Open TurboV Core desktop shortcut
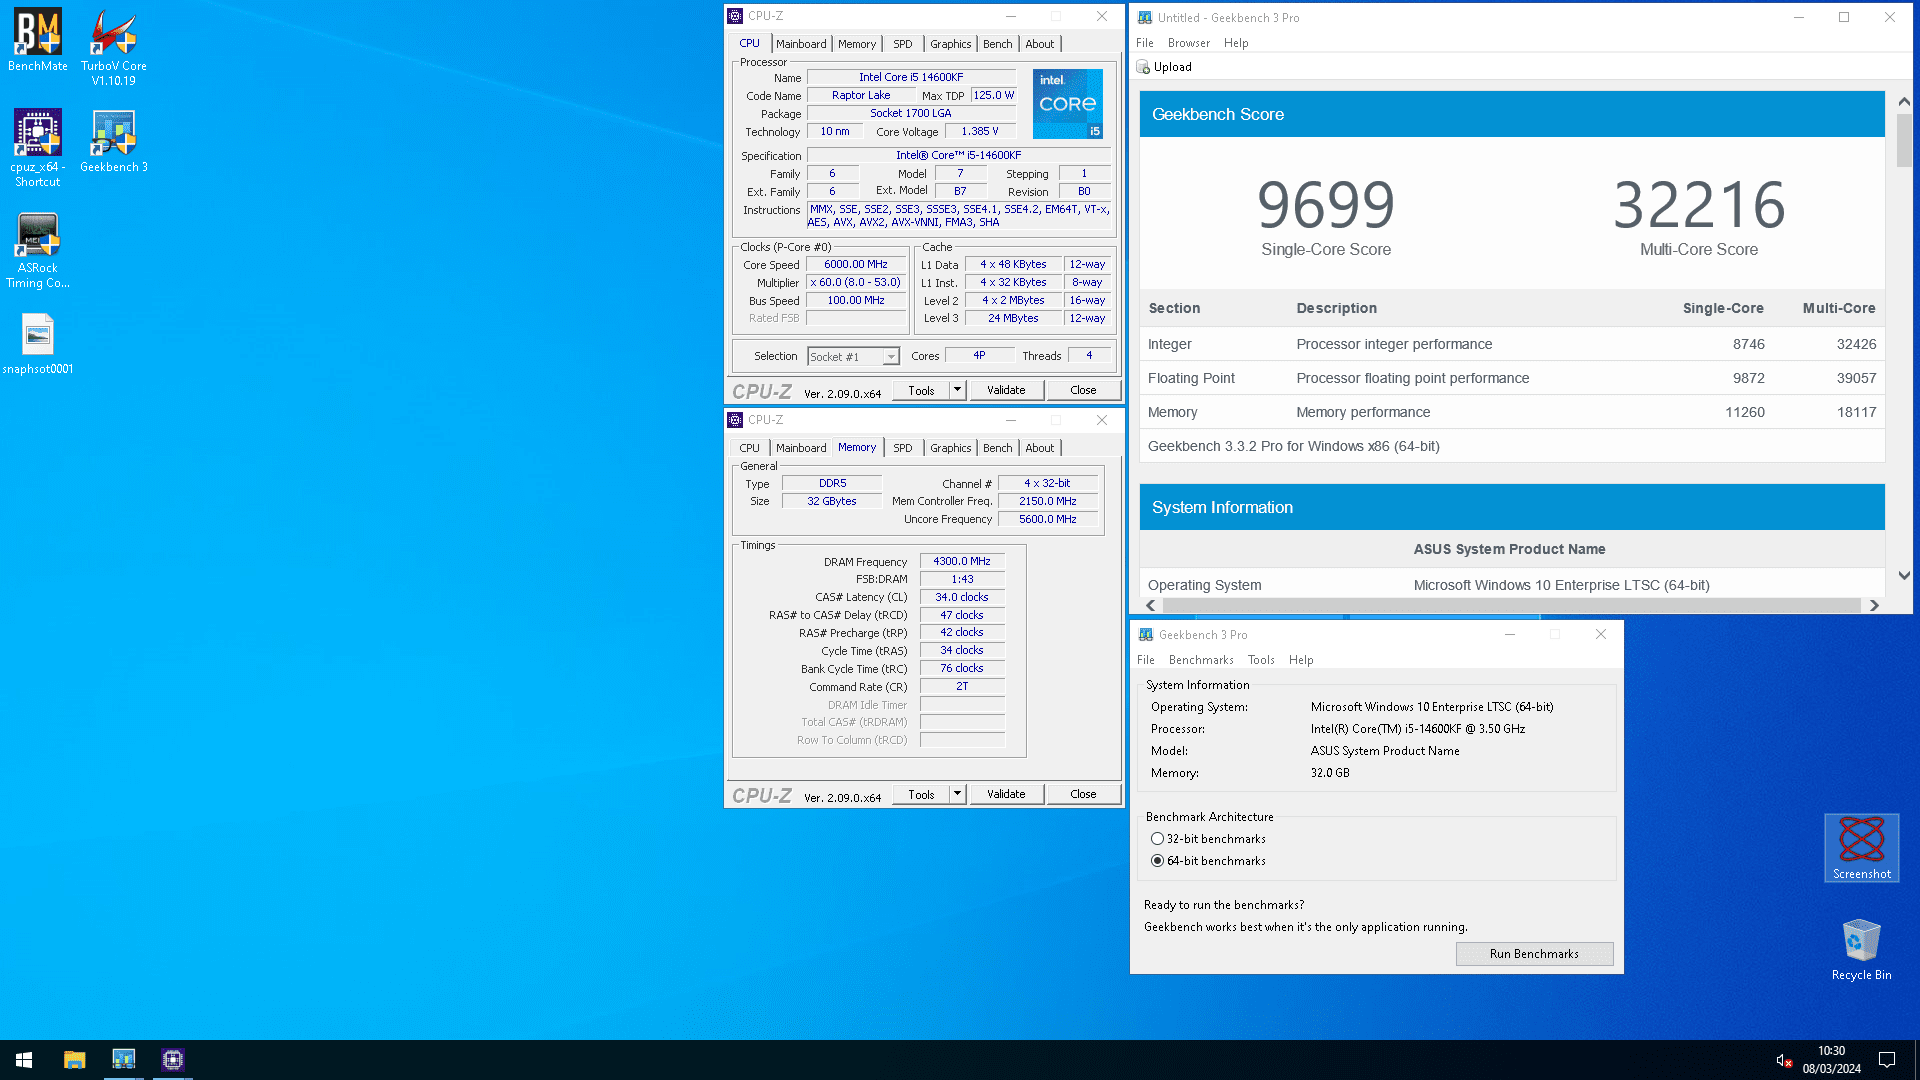Screen dimensions: 1920x1080 coord(114,47)
